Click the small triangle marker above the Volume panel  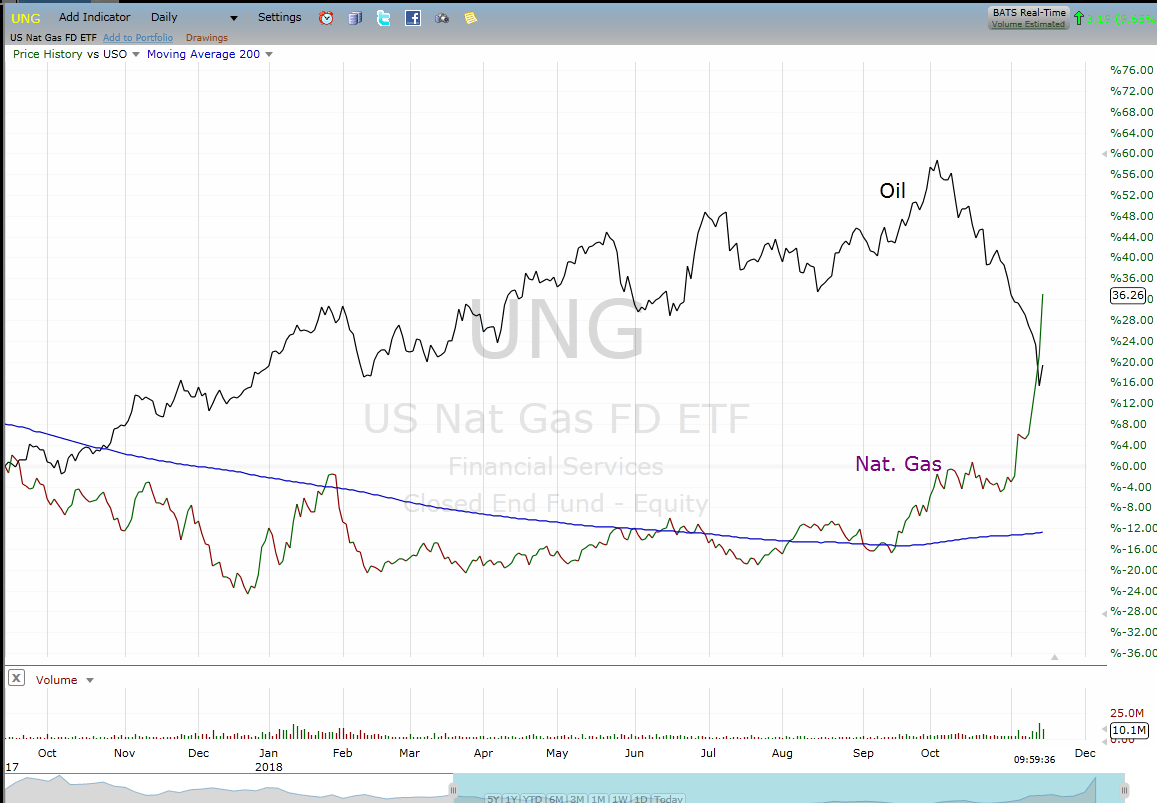click(1054, 657)
